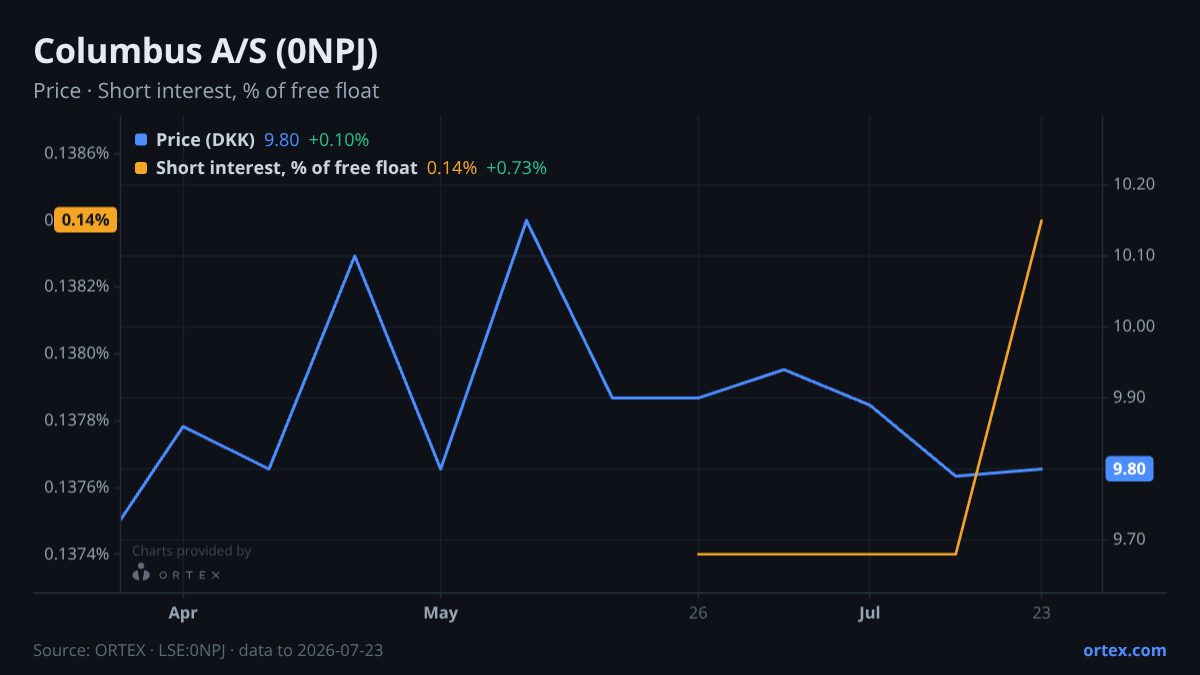The width and height of the screenshot is (1200, 675).
Task: Click the 0.1380% left axis label
Action: (x=76, y=353)
